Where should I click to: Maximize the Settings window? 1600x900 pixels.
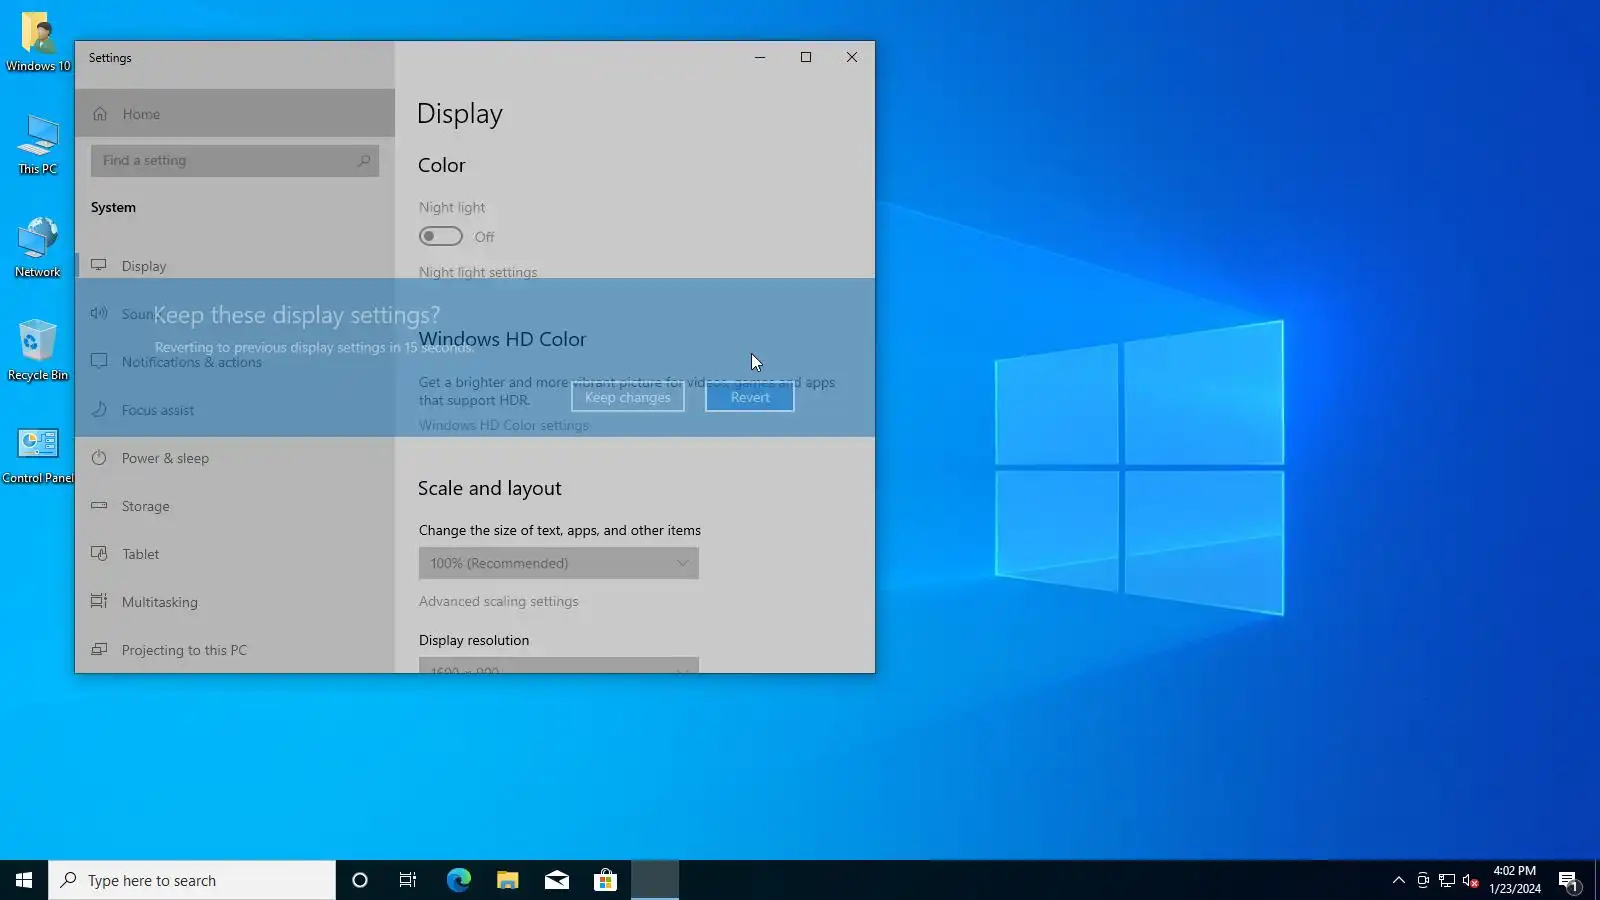pos(806,57)
